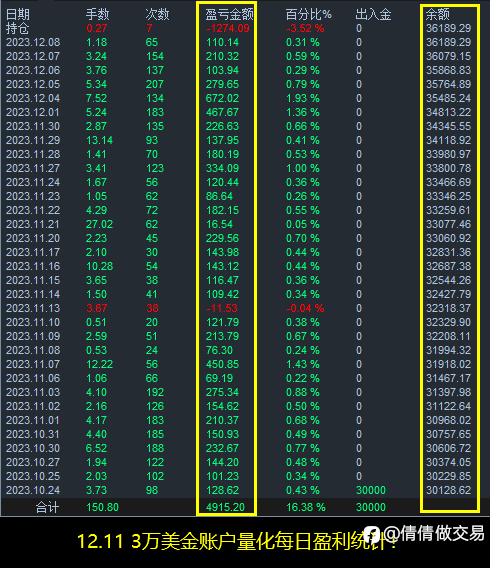
Task: Click the 百分比% column header
Action: tap(308, 14)
